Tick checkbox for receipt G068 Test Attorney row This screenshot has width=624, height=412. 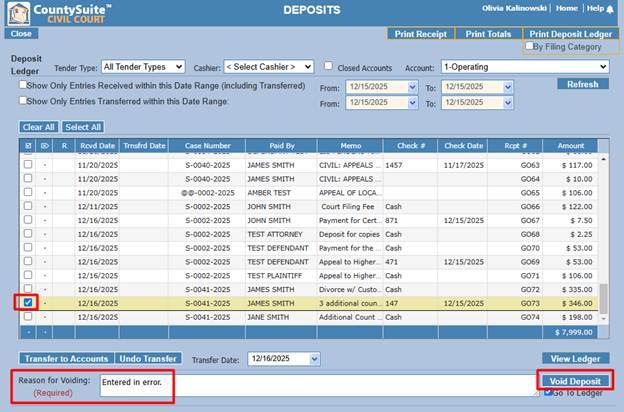coord(28,233)
